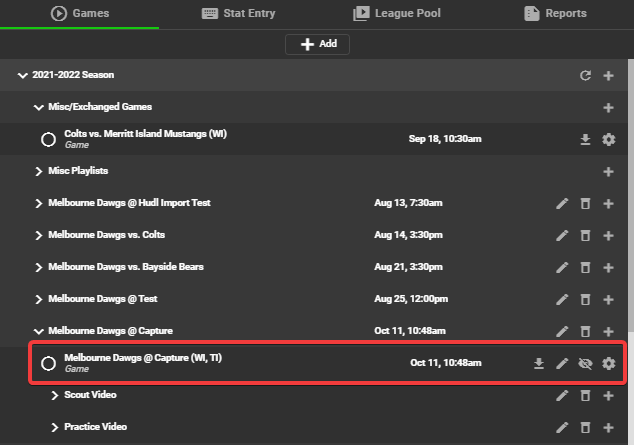Switch to the Stat Entry tab

238,13
